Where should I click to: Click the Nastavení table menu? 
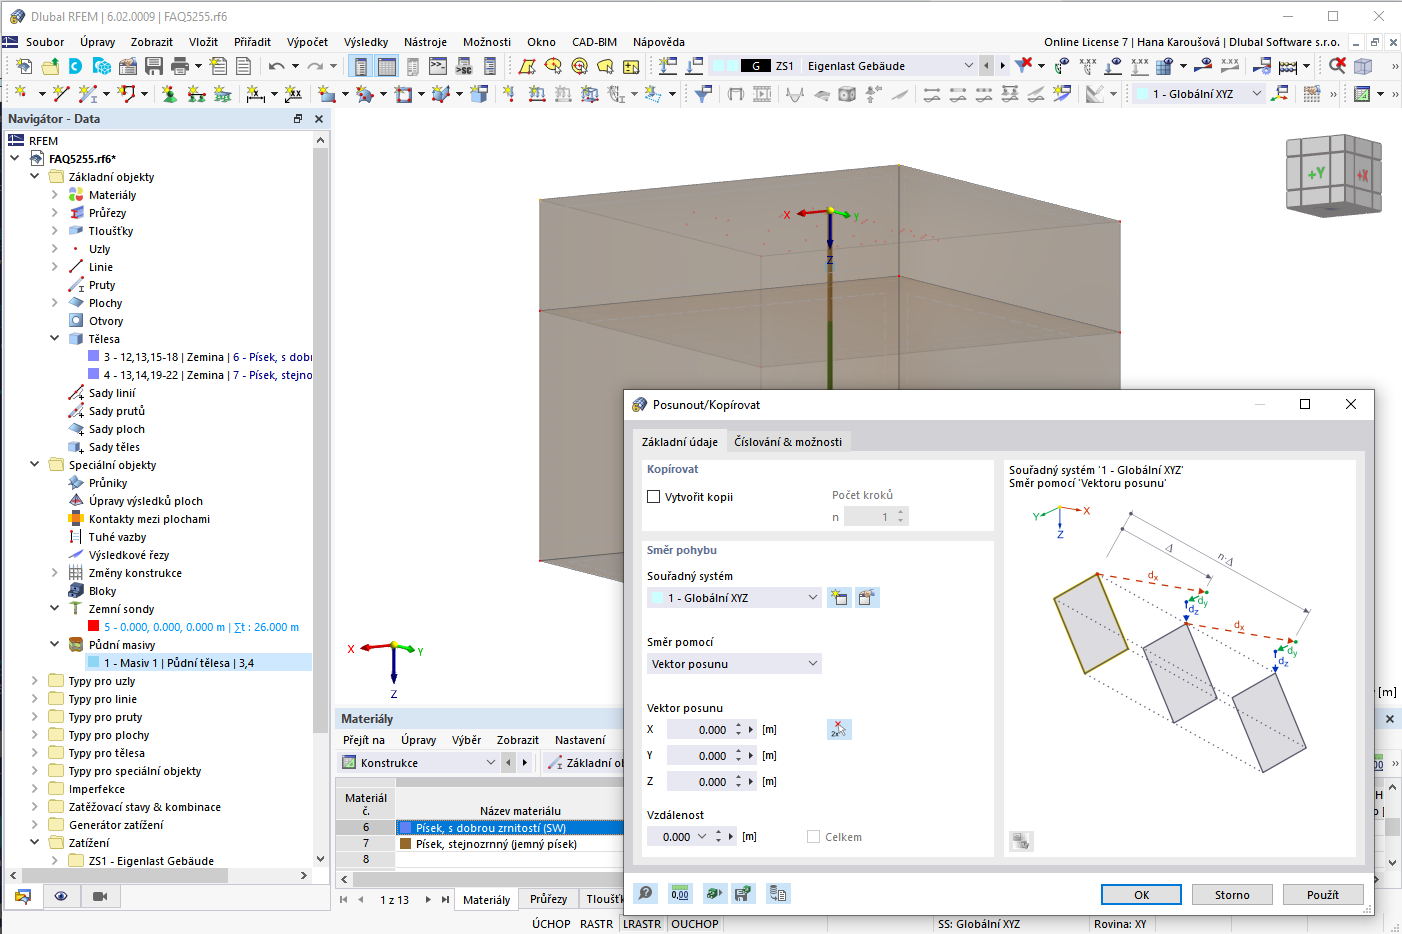(x=580, y=741)
